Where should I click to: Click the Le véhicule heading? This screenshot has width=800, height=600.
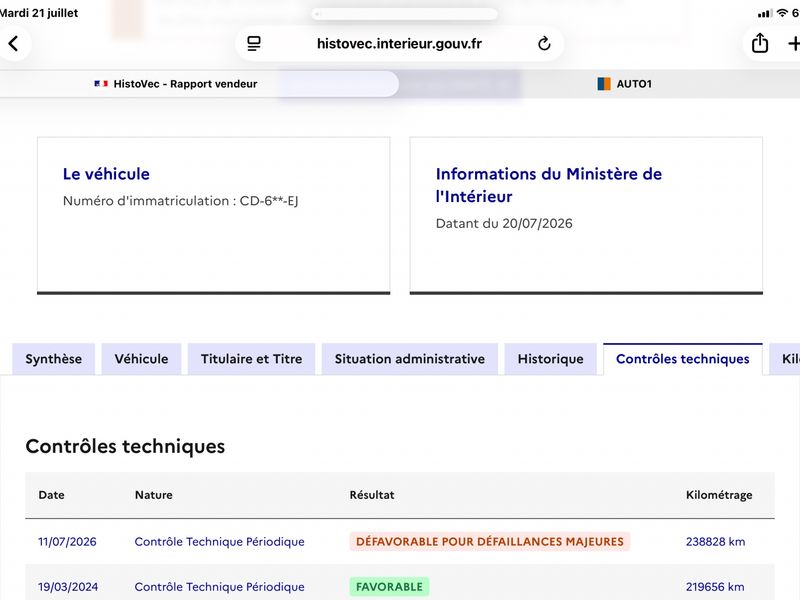click(106, 174)
